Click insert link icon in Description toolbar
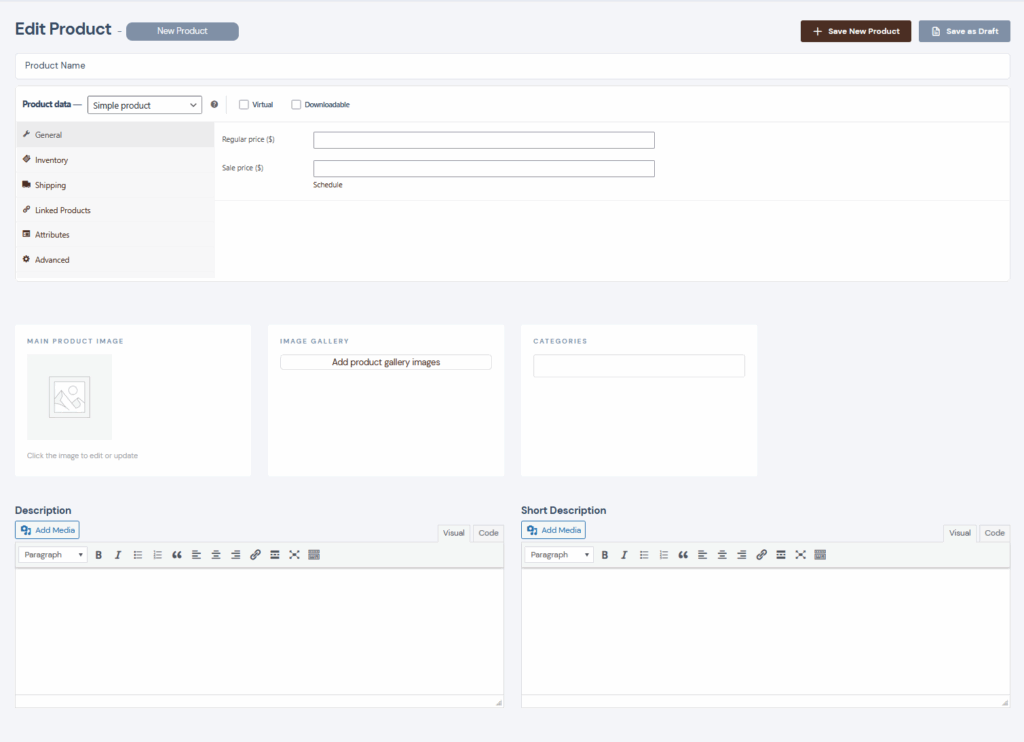Image resolution: width=1024 pixels, height=742 pixels. [255, 555]
